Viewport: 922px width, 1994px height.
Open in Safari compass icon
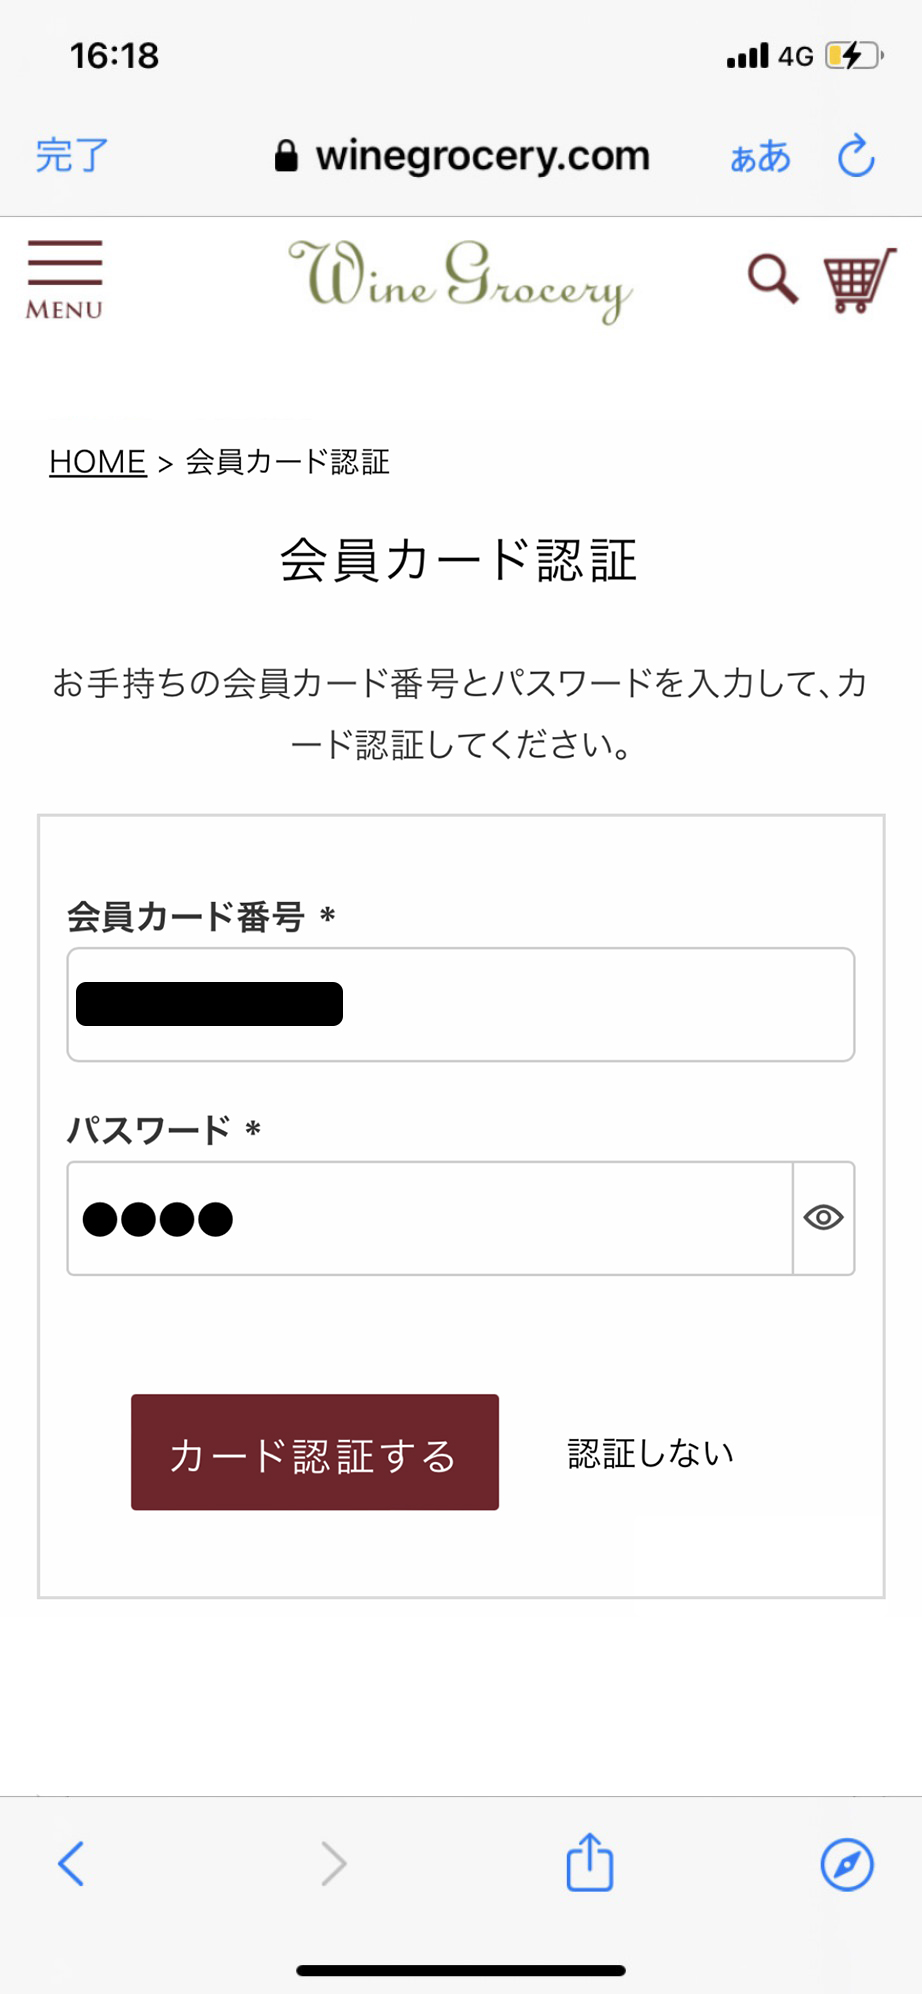[x=847, y=1864]
